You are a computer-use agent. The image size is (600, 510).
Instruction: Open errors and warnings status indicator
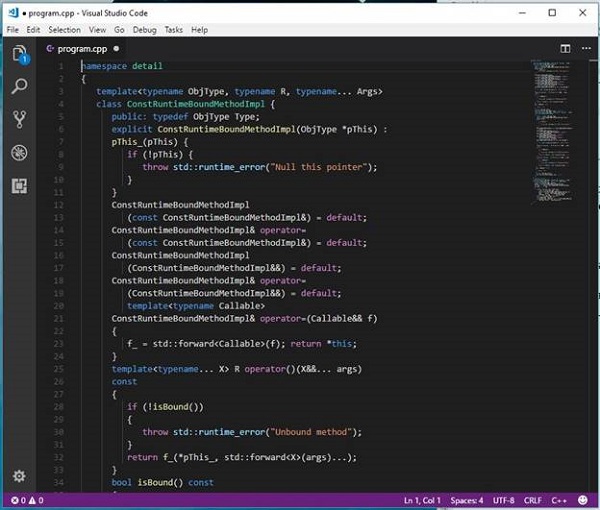(27, 500)
